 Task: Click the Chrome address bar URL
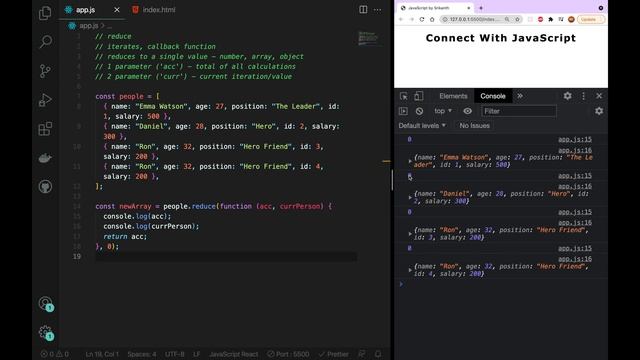click(x=475, y=19)
